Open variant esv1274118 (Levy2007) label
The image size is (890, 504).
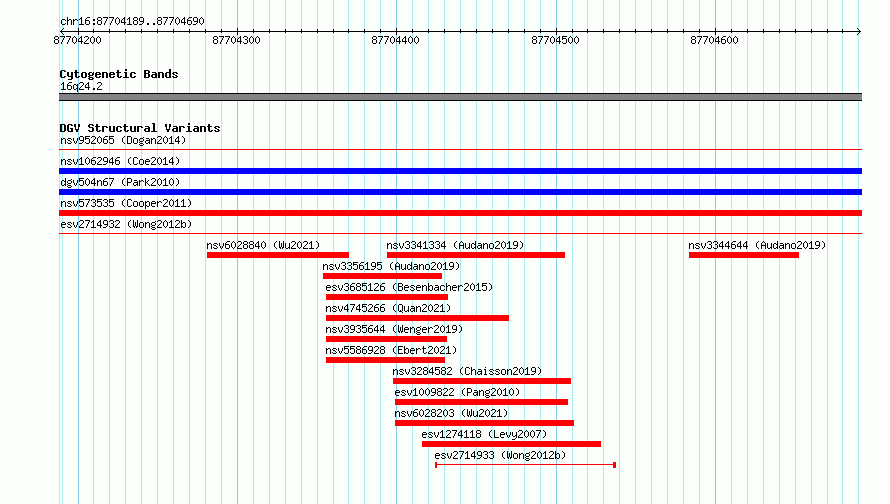coord(484,434)
